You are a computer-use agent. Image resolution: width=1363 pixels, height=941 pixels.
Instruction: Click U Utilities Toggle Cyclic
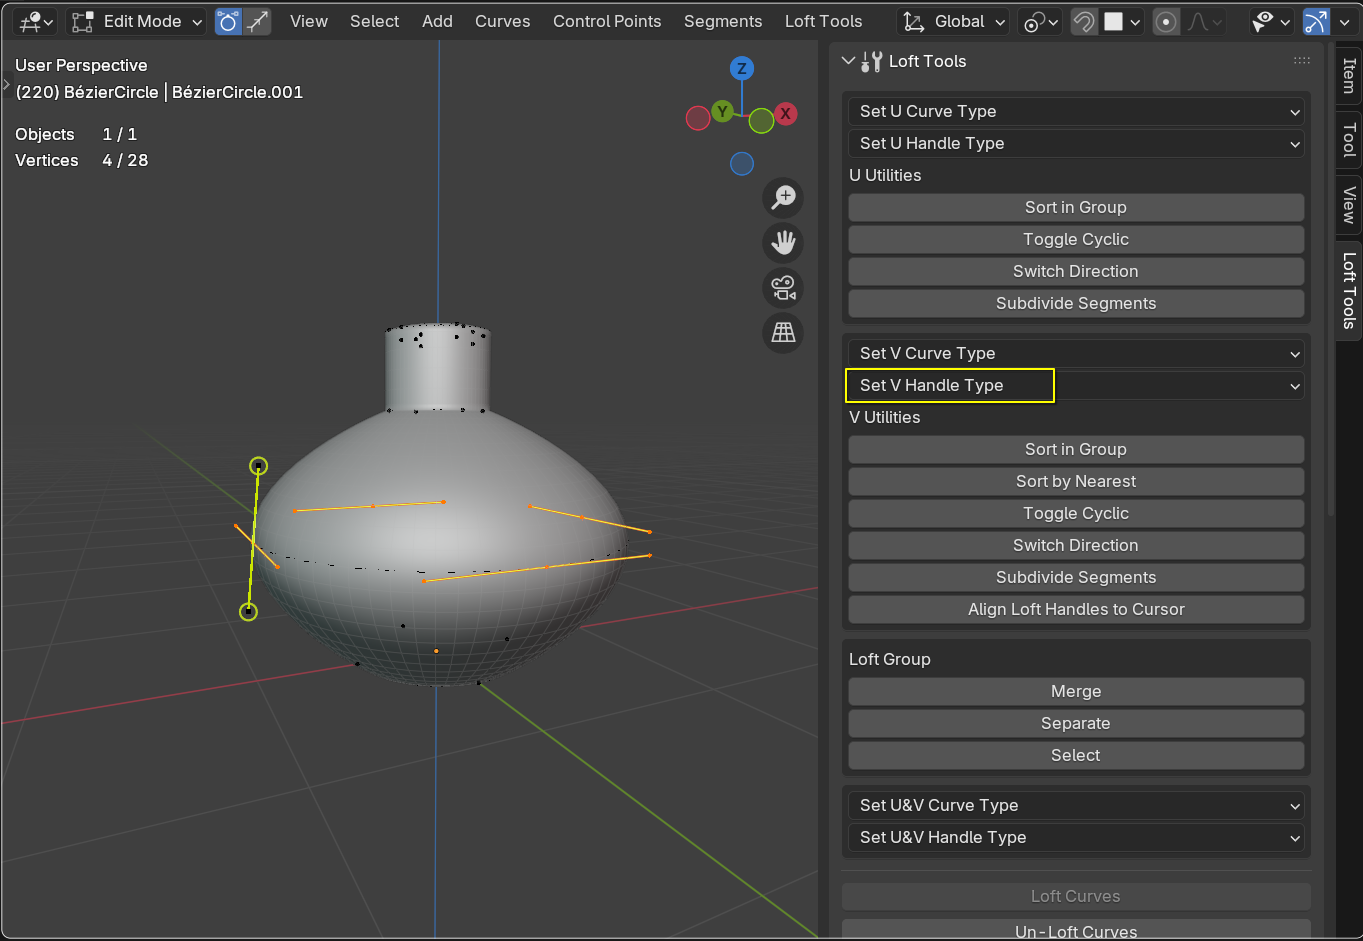point(1076,239)
